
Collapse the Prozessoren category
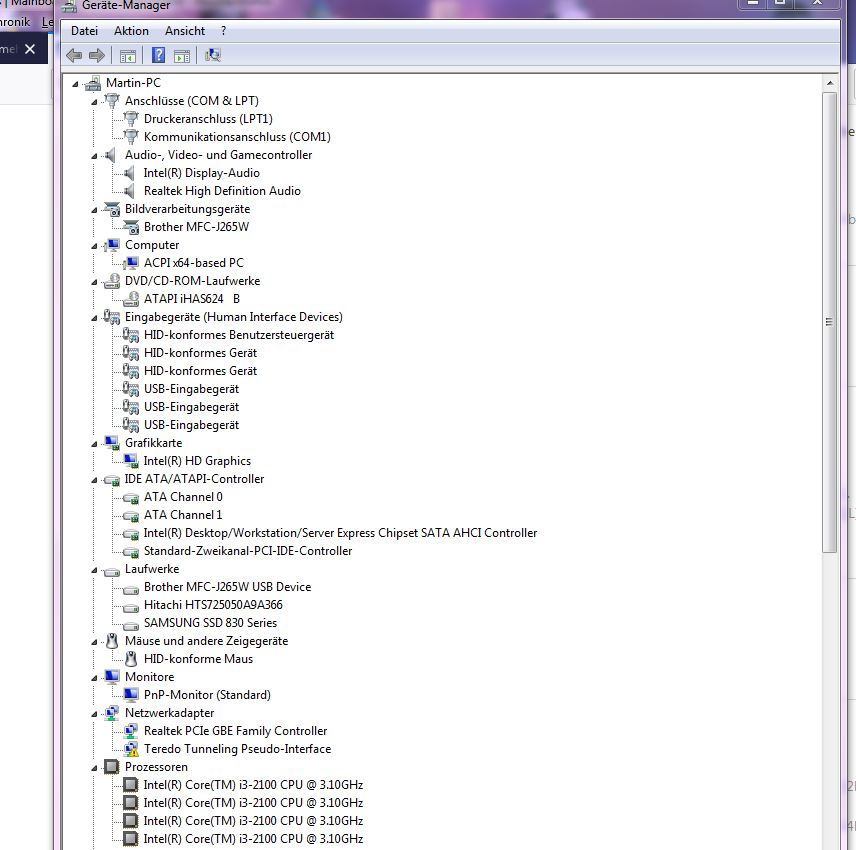click(94, 768)
